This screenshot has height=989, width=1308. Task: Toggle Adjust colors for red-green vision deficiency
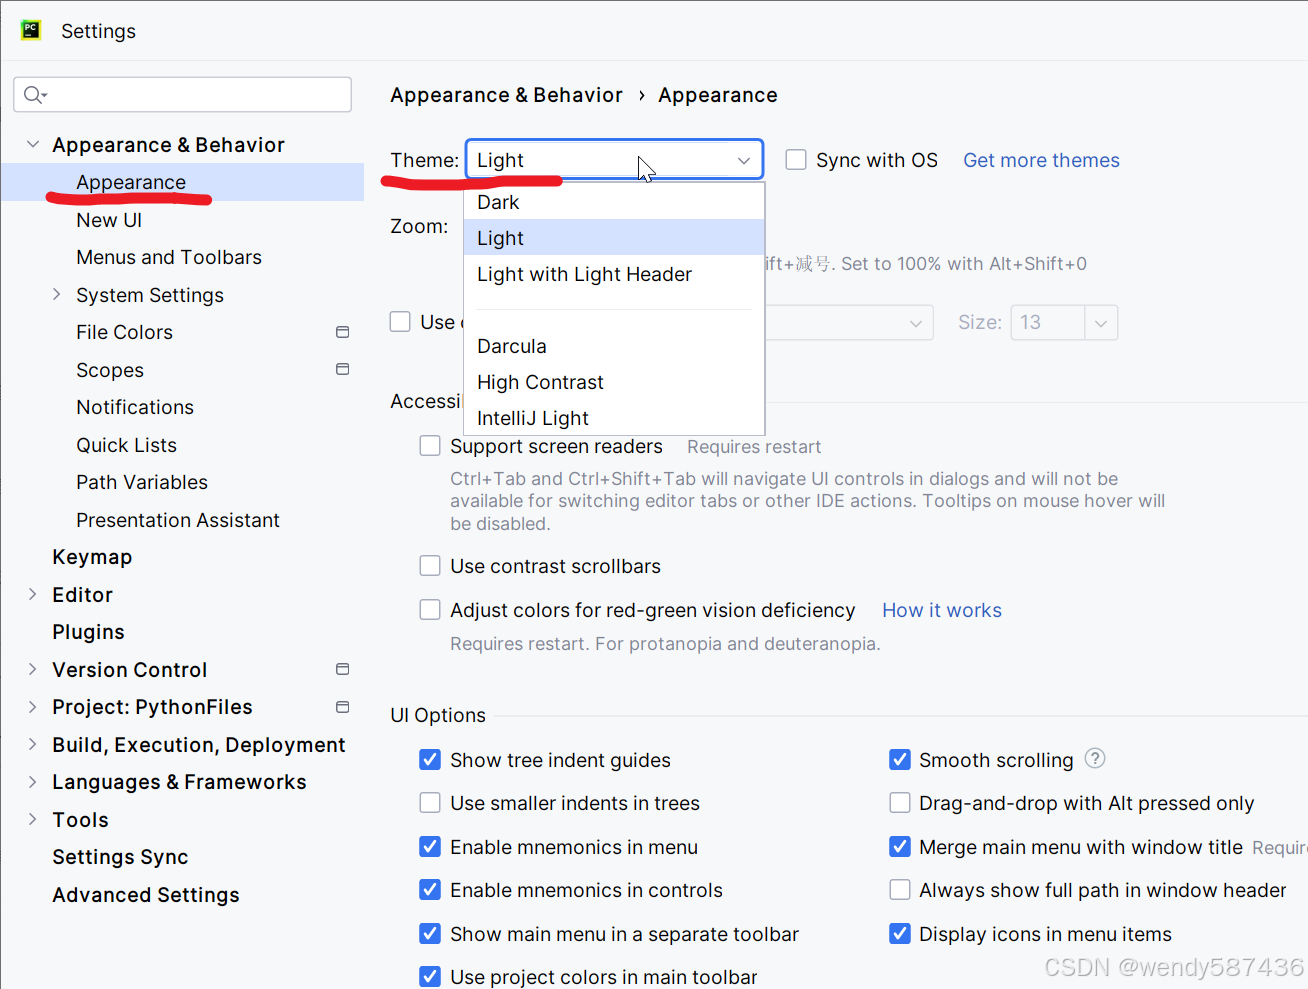click(x=430, y=610)
